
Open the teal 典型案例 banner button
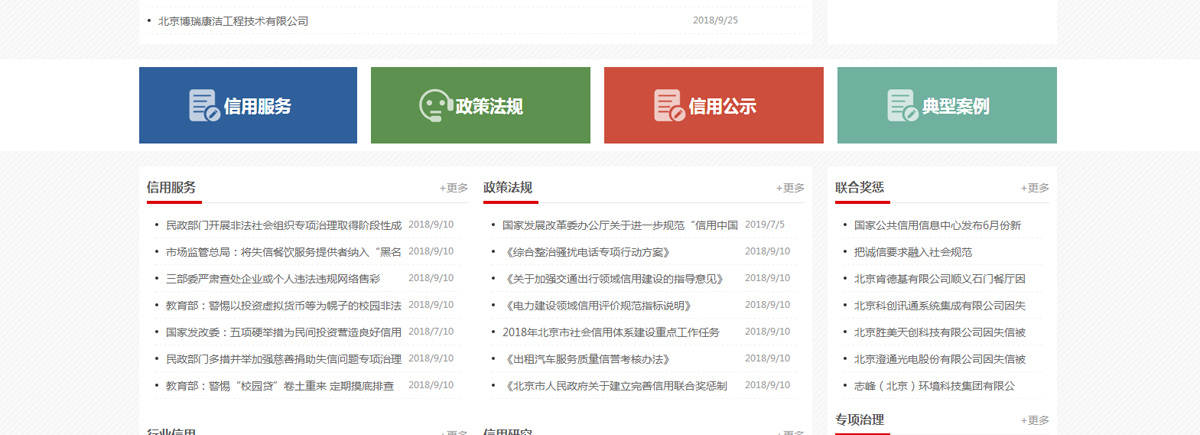coord(947,105)
